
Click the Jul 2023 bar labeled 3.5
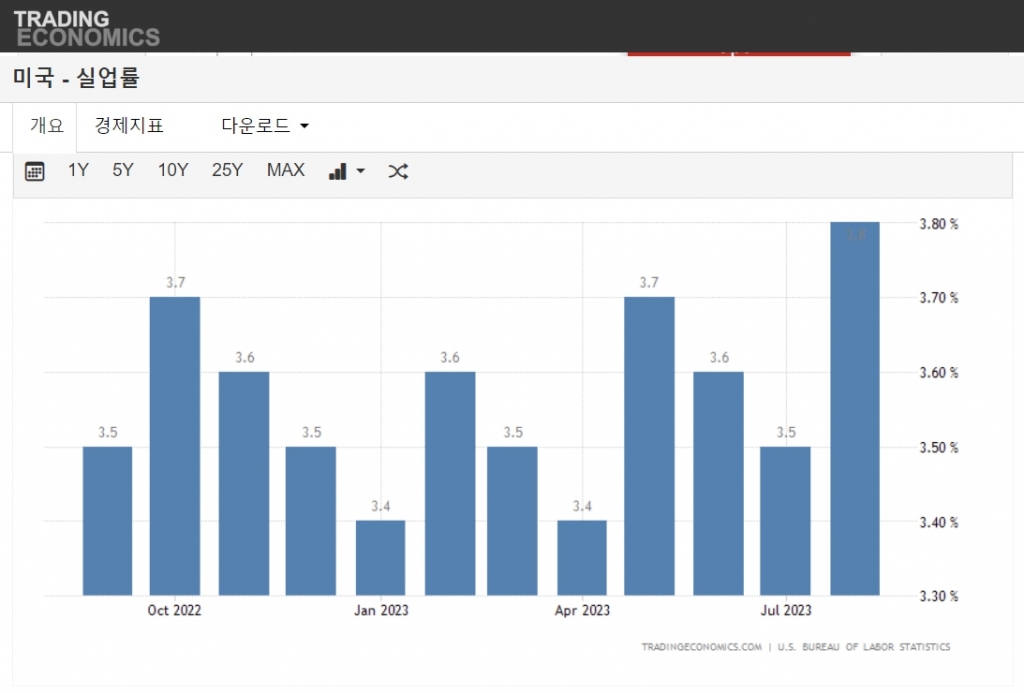tap(785, 520)
